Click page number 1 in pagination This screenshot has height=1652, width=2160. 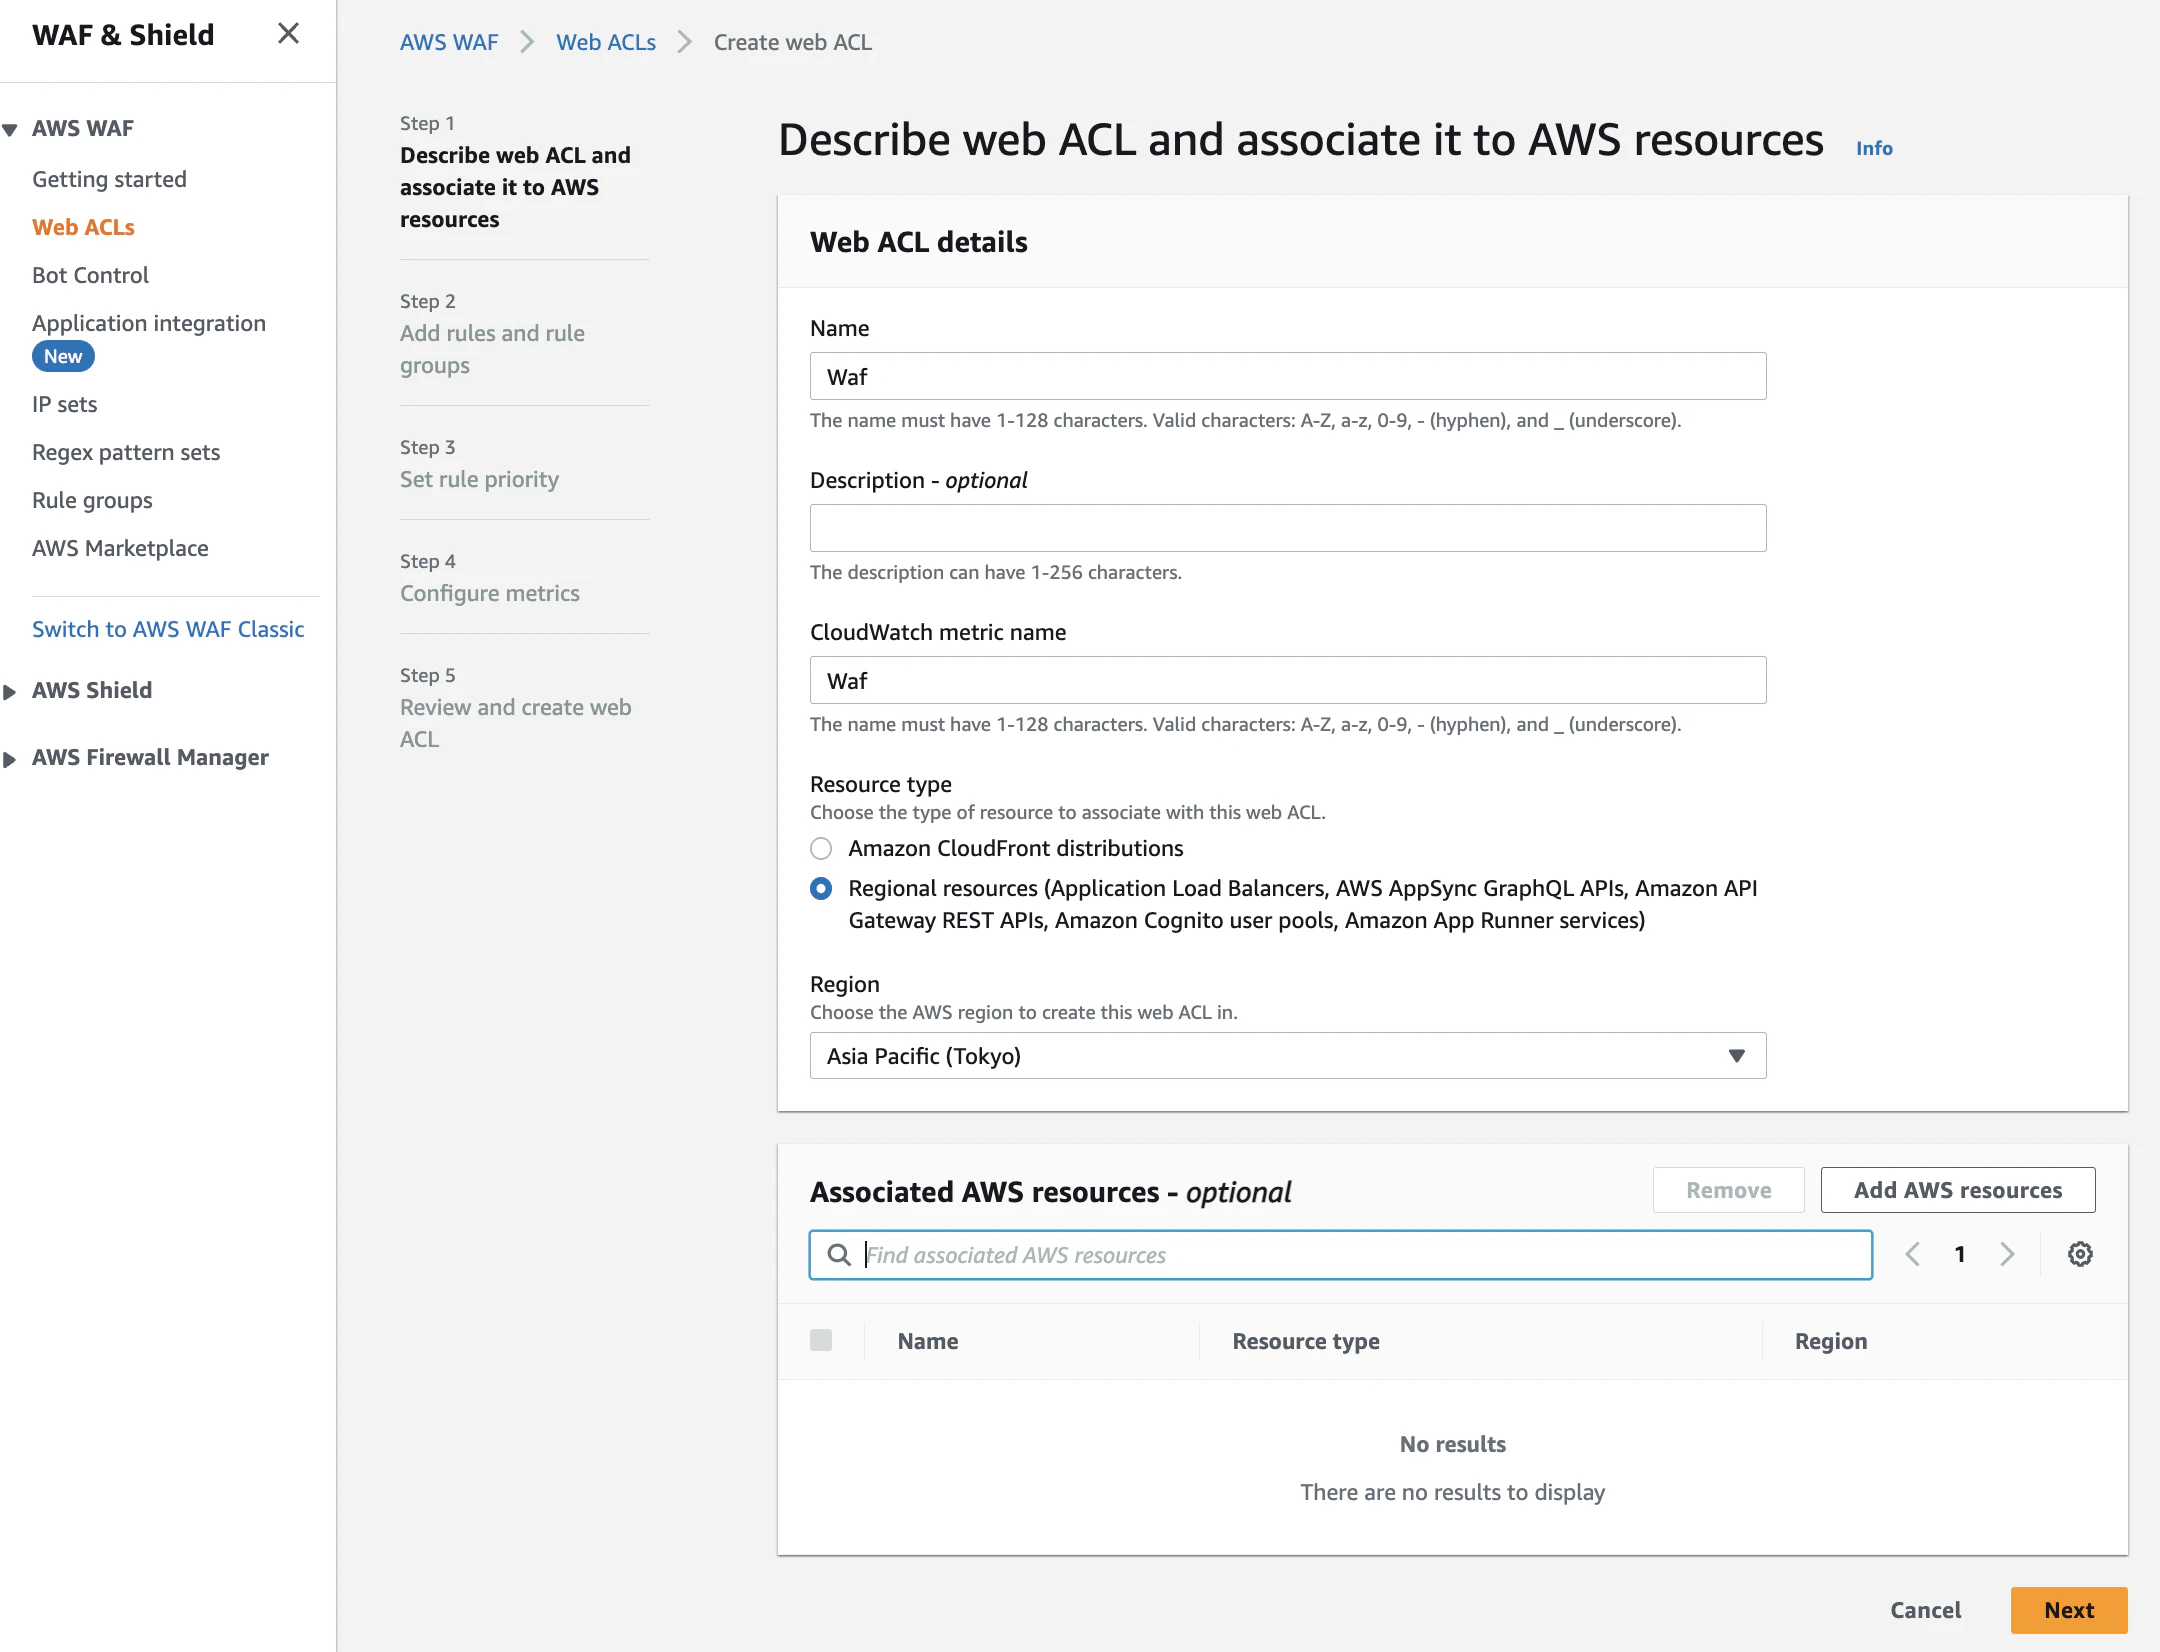[1960, 1255]
